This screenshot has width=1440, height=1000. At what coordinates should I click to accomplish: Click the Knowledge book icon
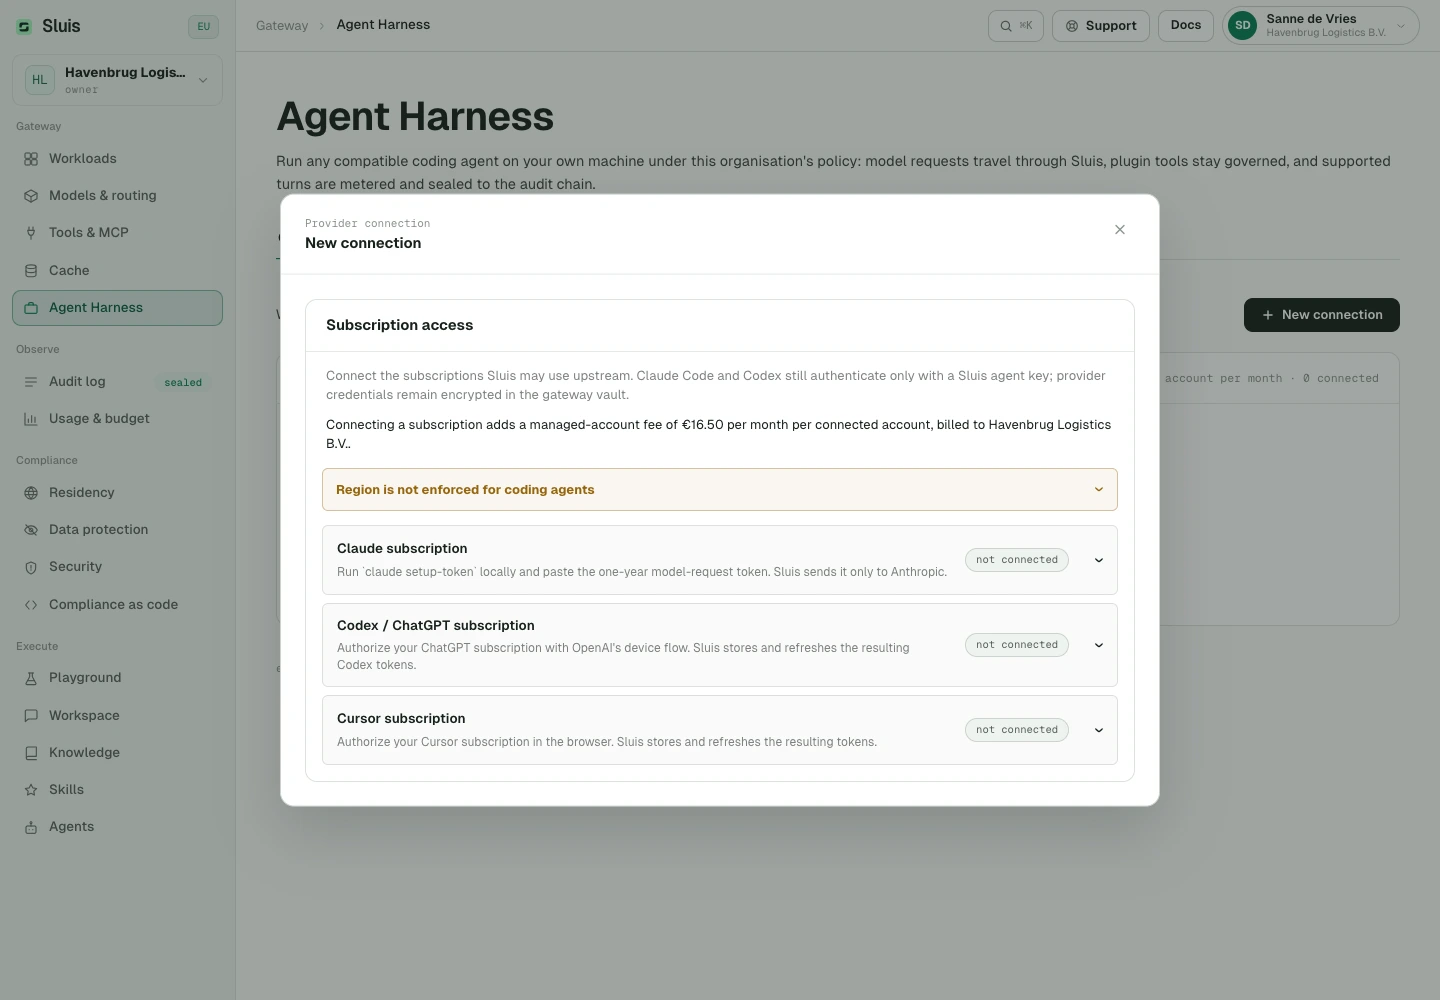point(31,753)
